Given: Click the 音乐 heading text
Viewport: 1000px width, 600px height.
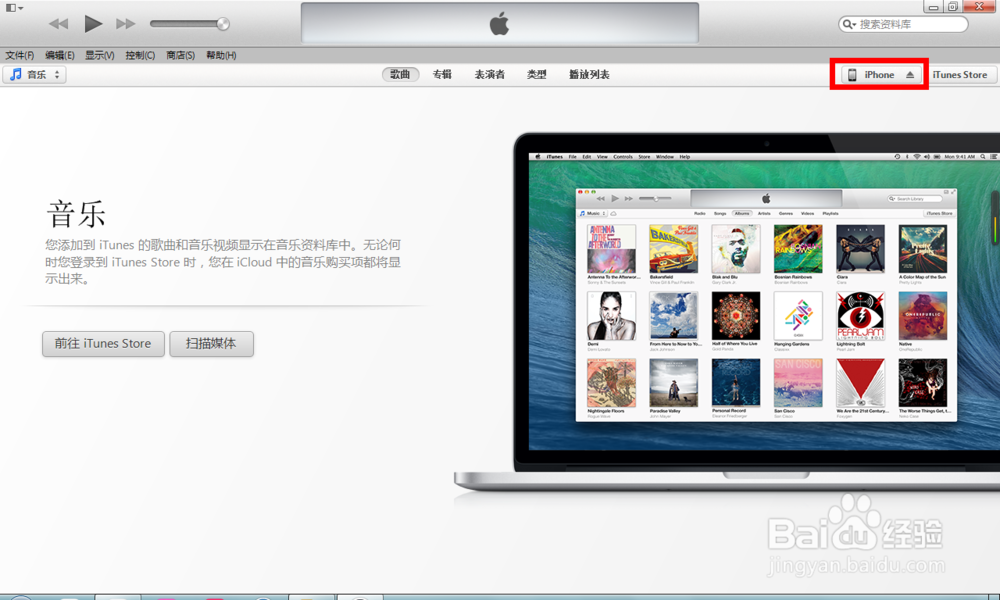Looking at the screenshot, I should [x=76, y=214].
